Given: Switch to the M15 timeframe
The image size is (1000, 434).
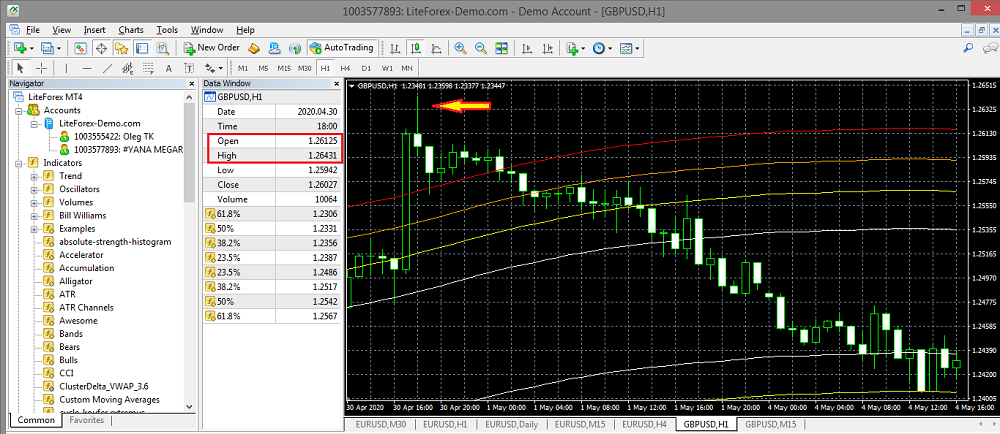Looking at the screenshot, I should click(284, 68).
